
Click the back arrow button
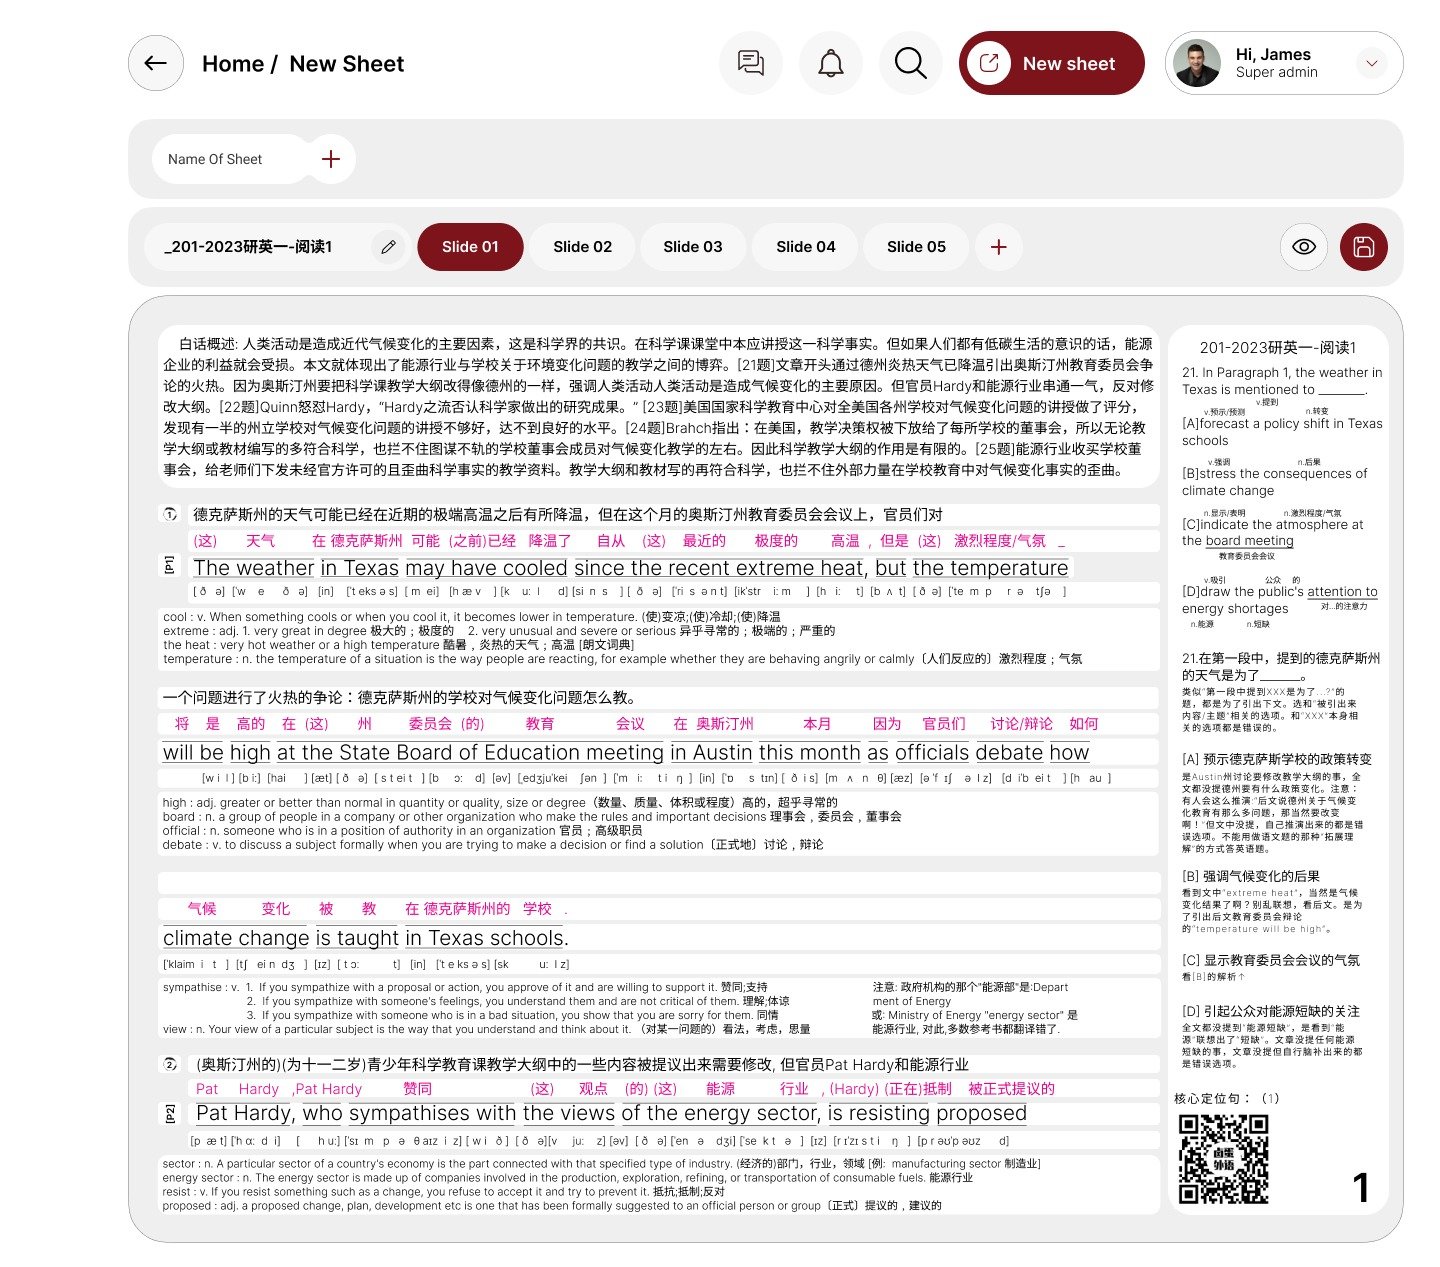coord(155,63)
